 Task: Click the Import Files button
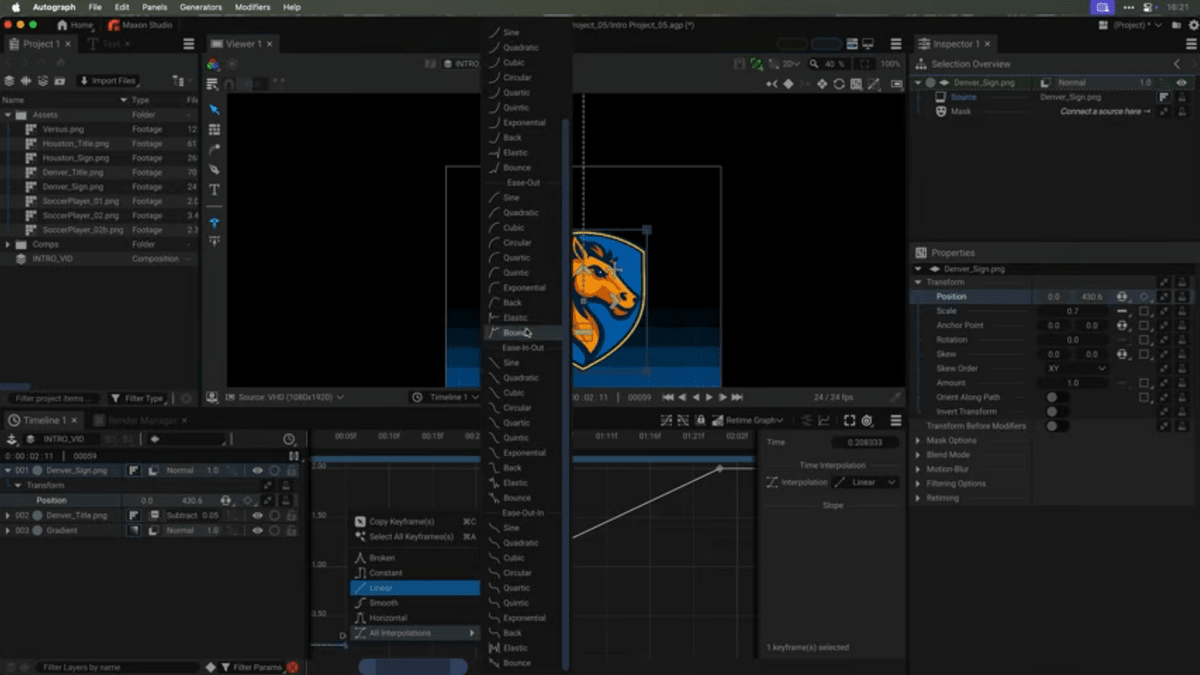(106, 81)
